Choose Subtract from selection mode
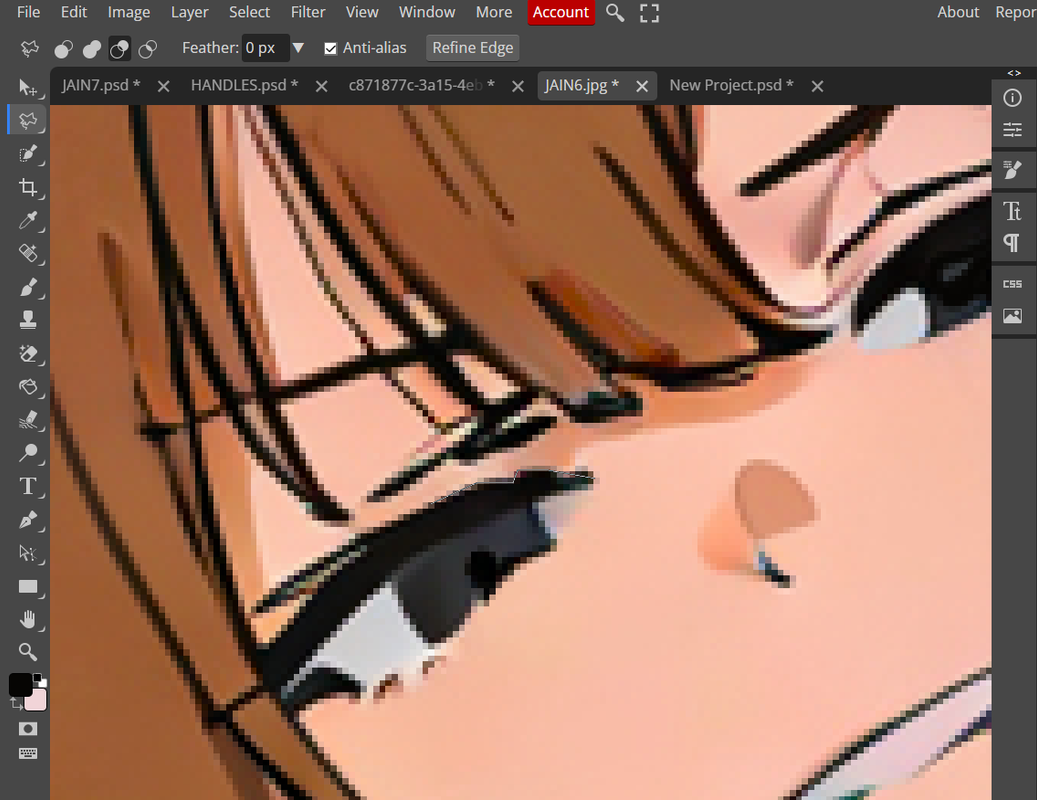 click(120, 49)
